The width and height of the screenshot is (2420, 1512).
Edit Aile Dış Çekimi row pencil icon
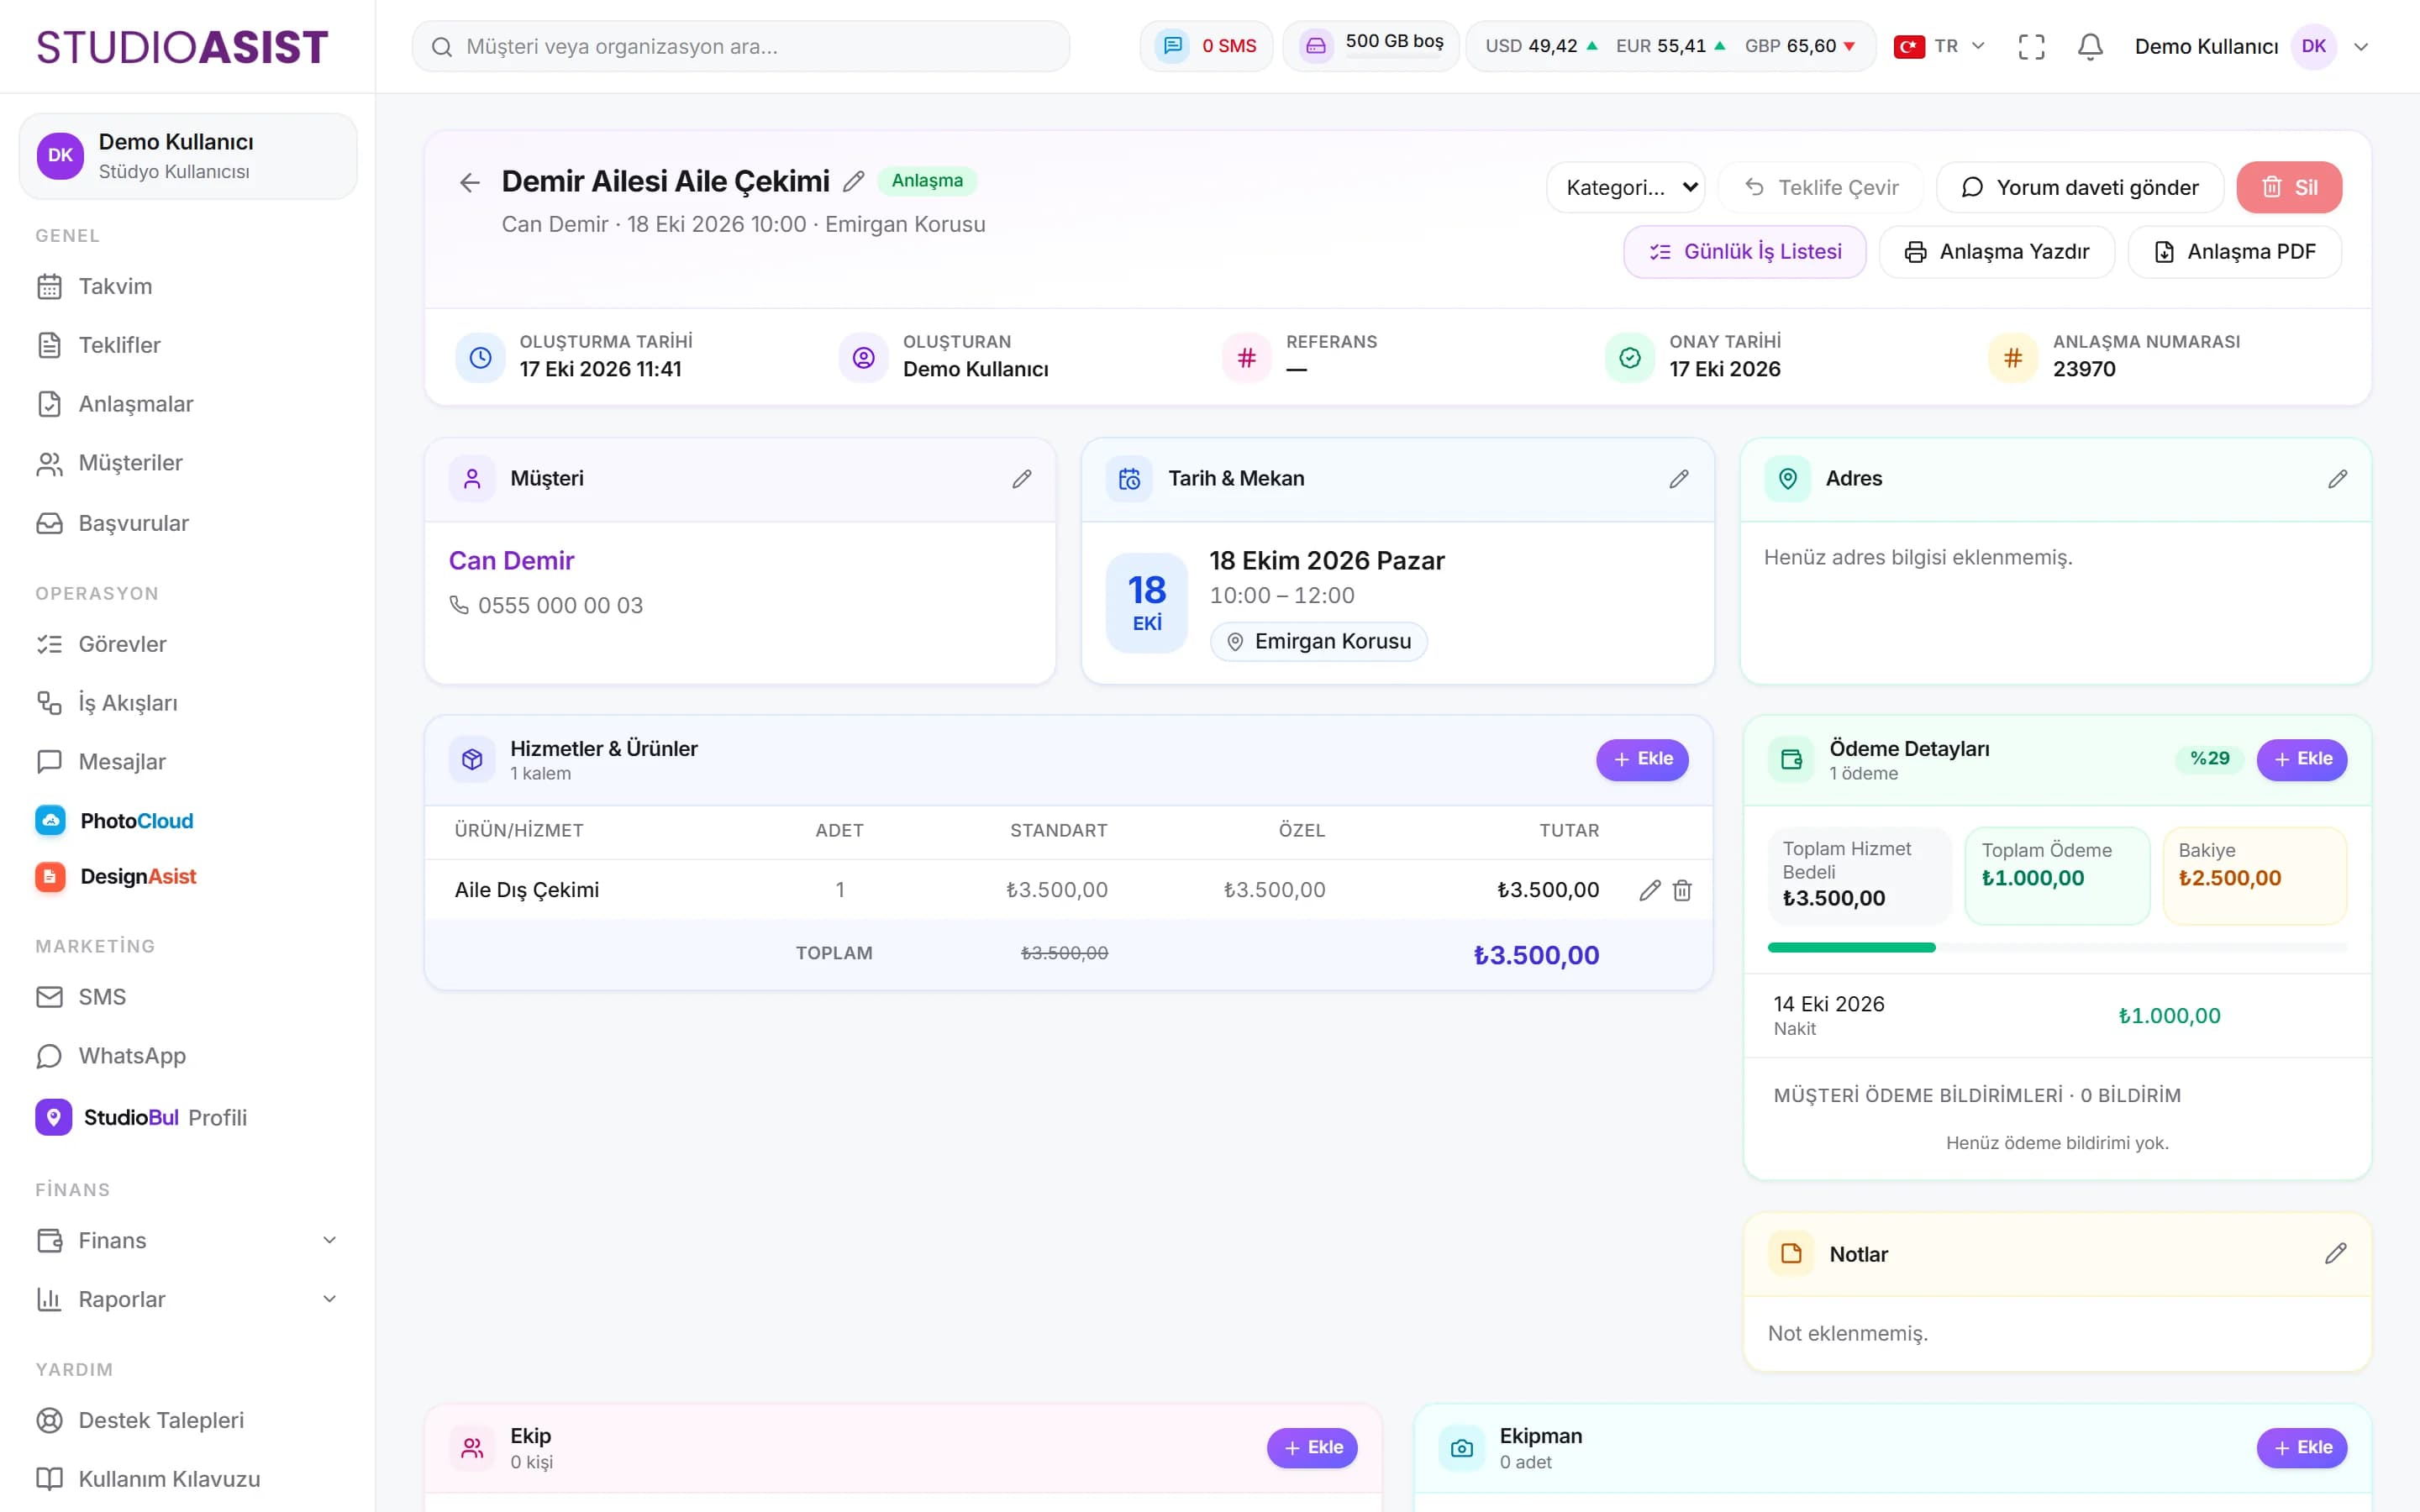coord(1650,890)
